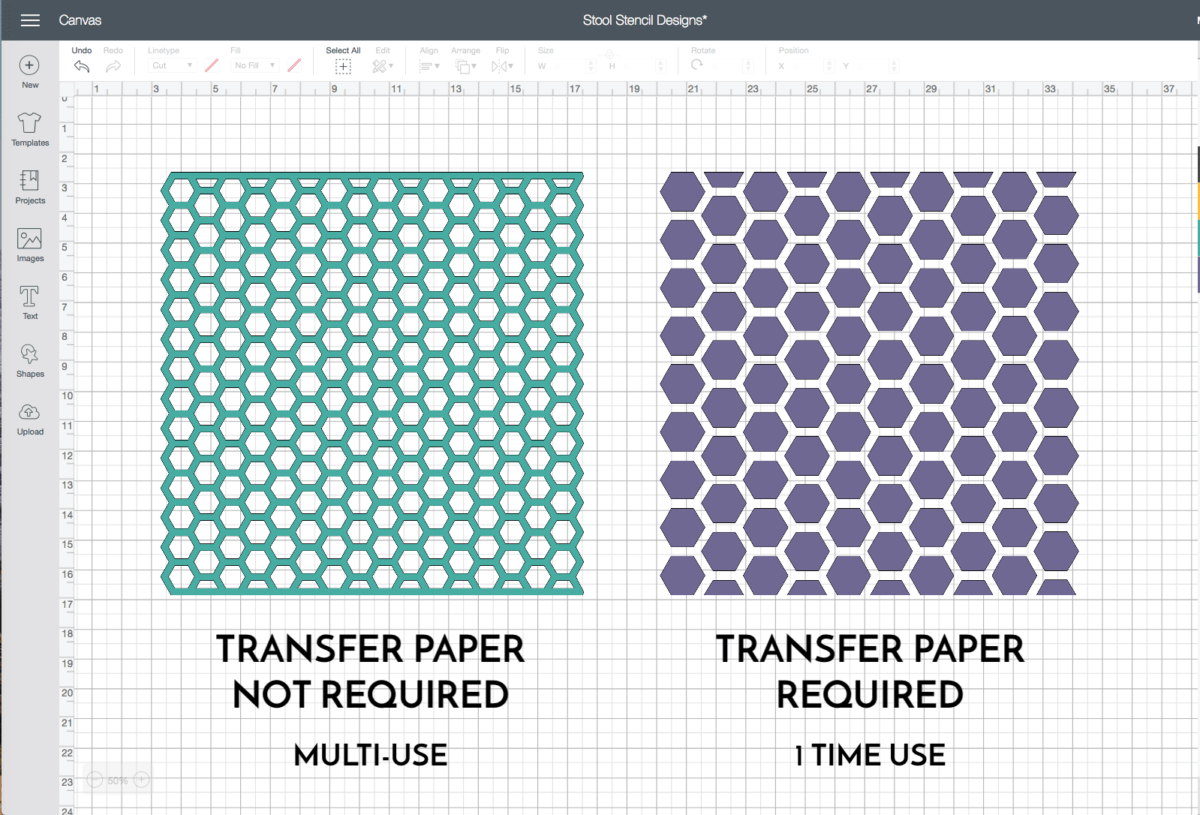Click the Undo arrow
The height and width of the screenshot is (815, 1200).
(82, 64)
